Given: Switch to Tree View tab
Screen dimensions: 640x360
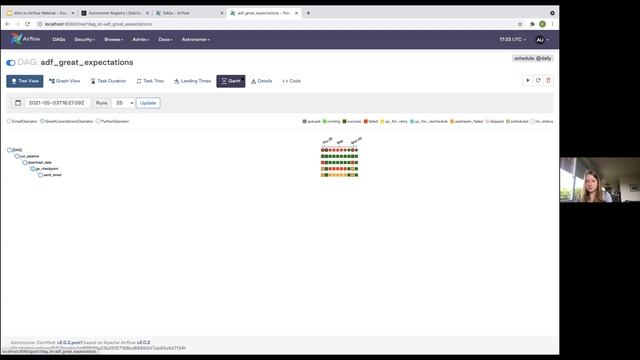Looking at the screenshot, I should tap(24, 81).
